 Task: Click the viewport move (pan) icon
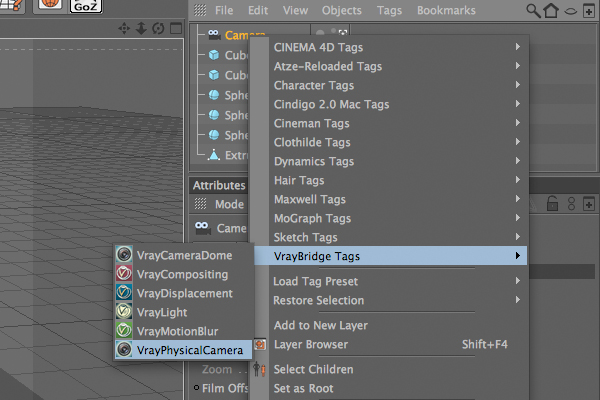[124, 28]
